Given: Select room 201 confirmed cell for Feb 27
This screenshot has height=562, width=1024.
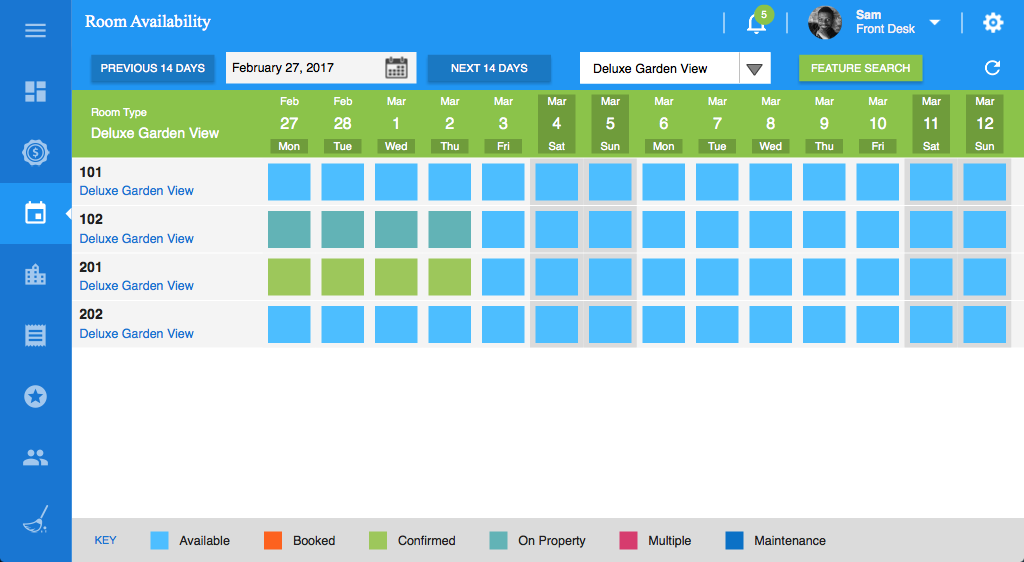Looking at the screenshot, I should (289, 277).
